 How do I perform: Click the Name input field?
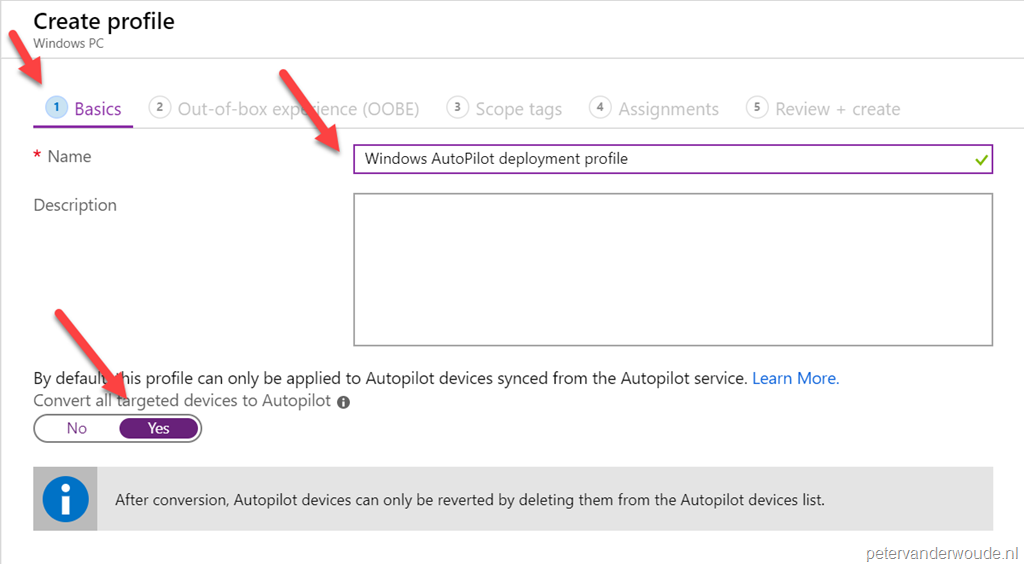pos(673,159)
